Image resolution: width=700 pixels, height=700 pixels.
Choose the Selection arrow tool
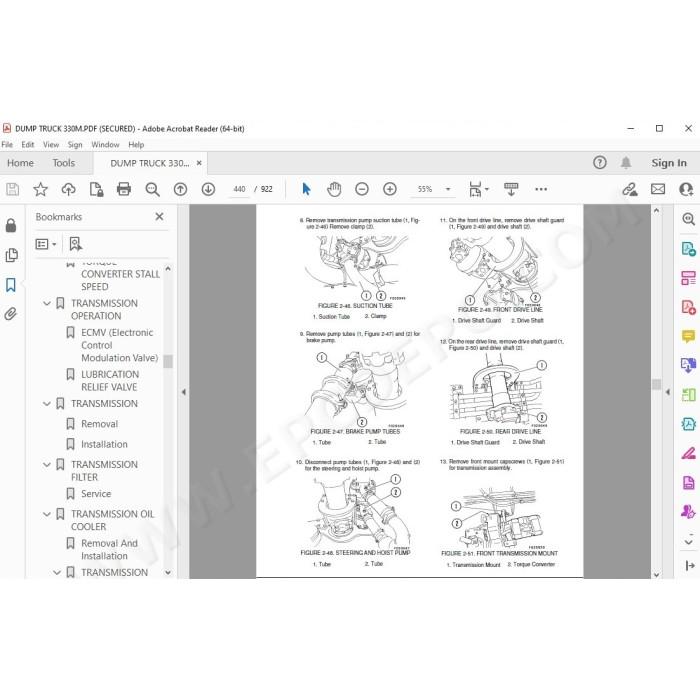[306, 189]
